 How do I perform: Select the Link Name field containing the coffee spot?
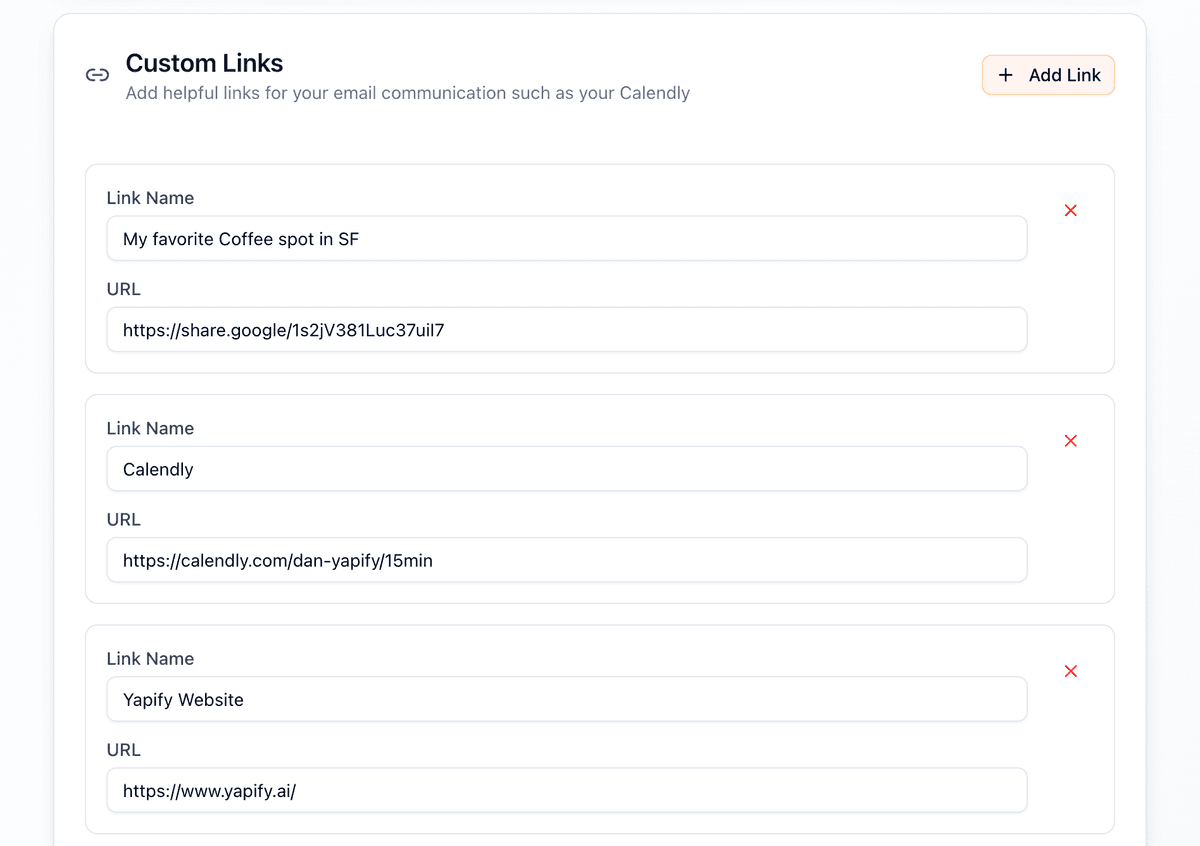click(x=567, y=238)
